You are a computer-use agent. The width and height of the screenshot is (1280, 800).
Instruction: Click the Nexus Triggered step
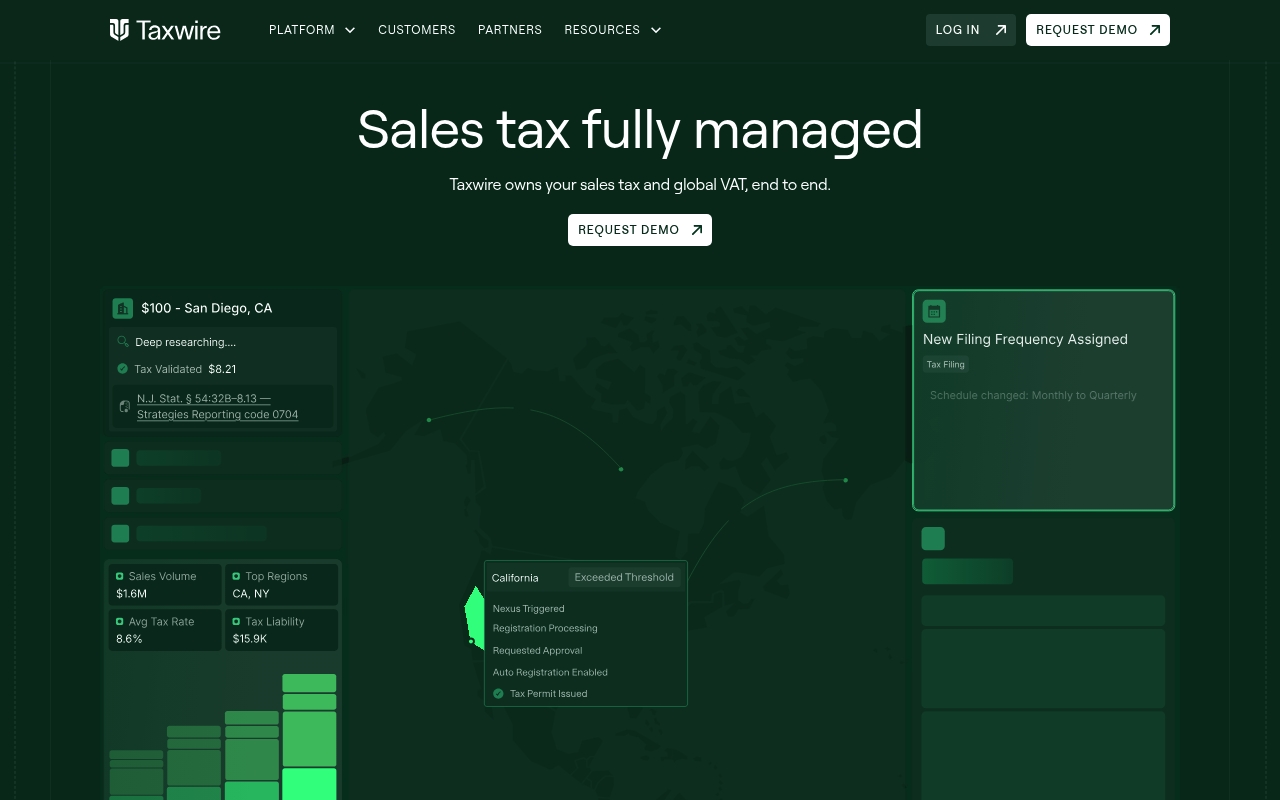point(528,608)
